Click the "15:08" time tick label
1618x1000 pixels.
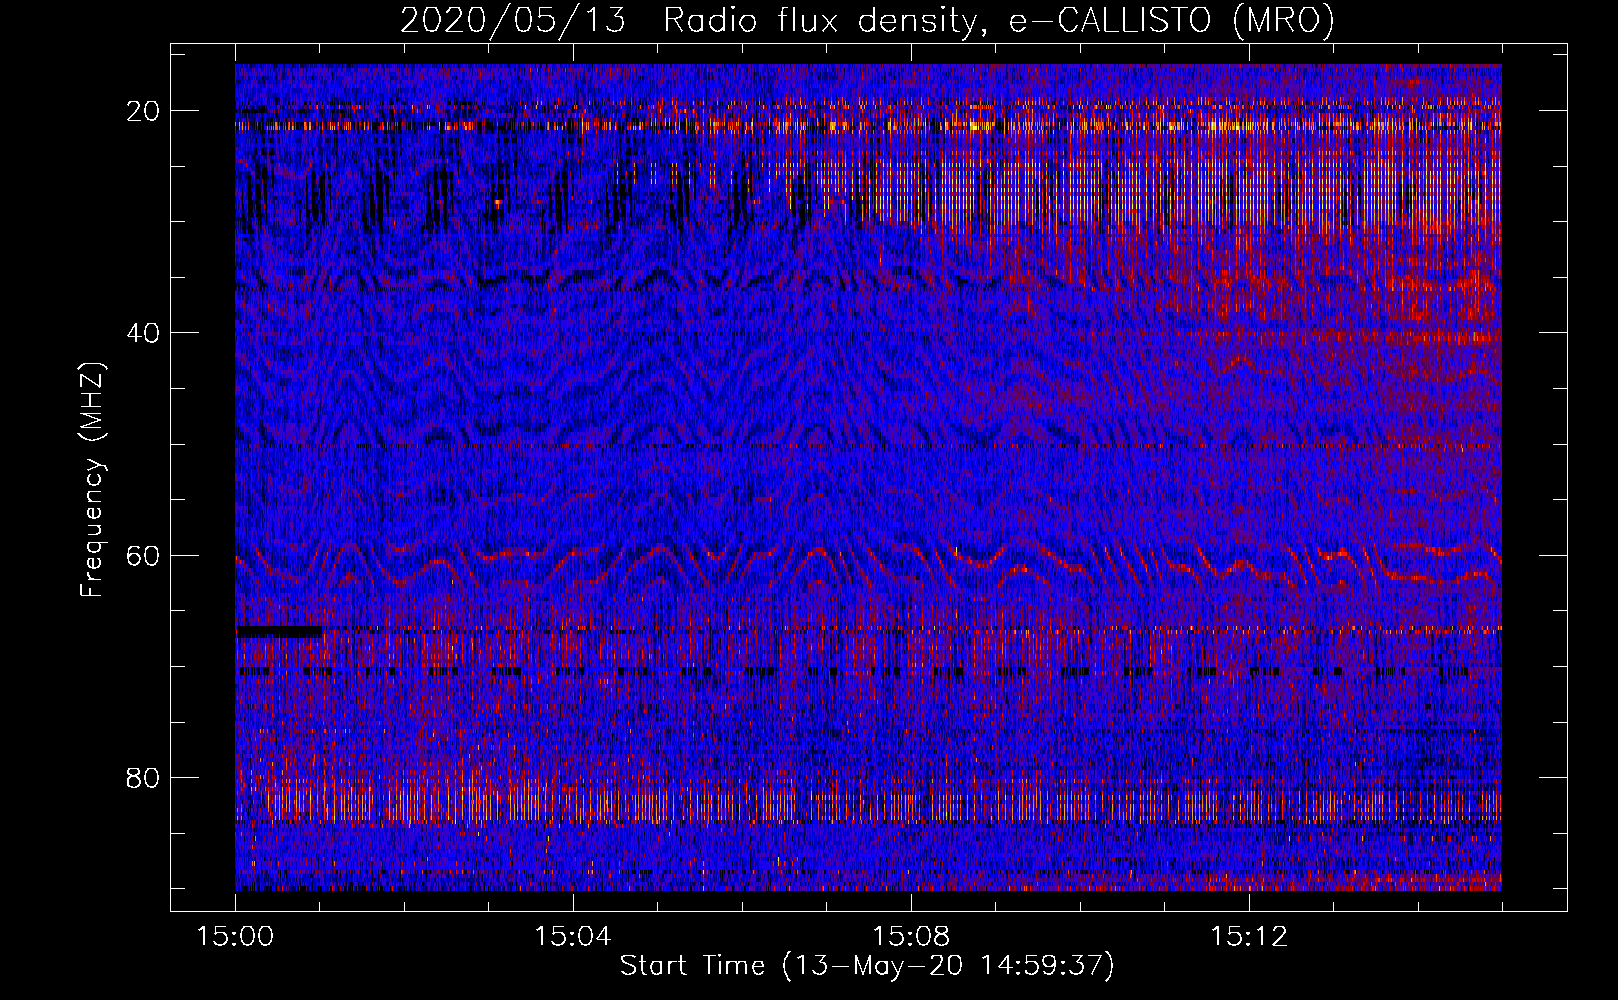tap(911, 937)
